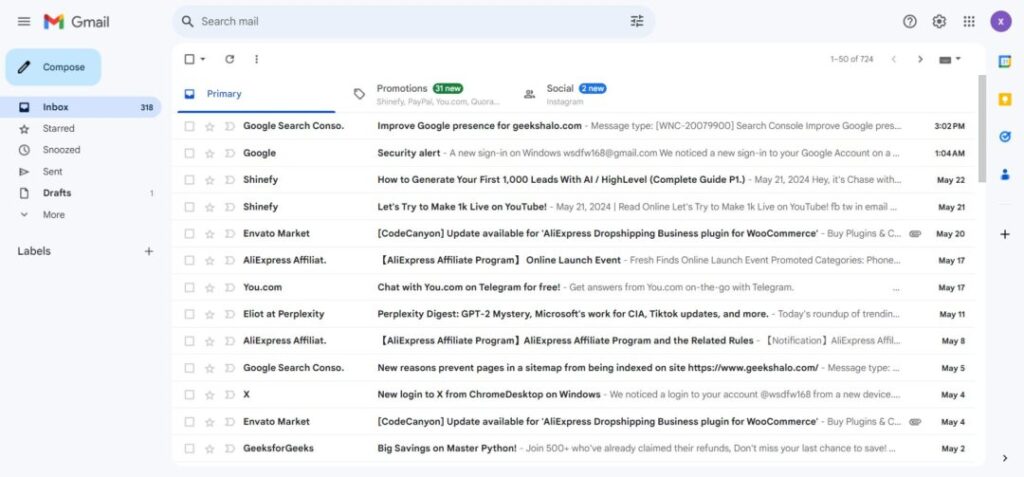Screen dimensions: 1024x477
Task: Open AliExpress 'Related Rules' May 8 email
Action: [575, 341]
